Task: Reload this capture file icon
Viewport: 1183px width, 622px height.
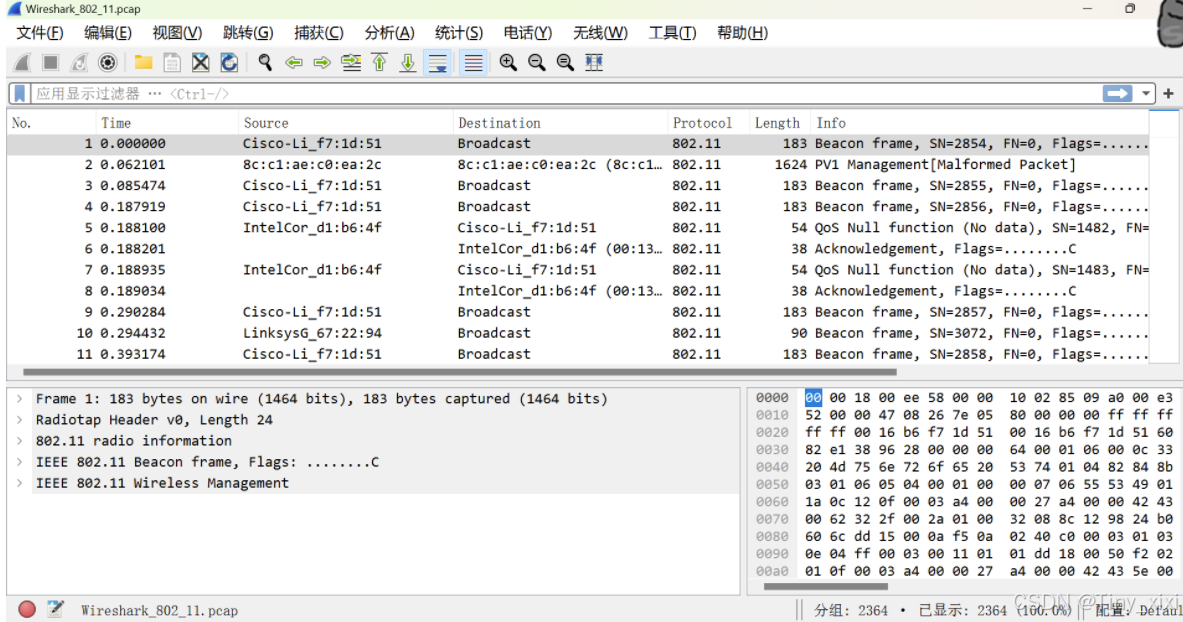Action: point(229,63)
